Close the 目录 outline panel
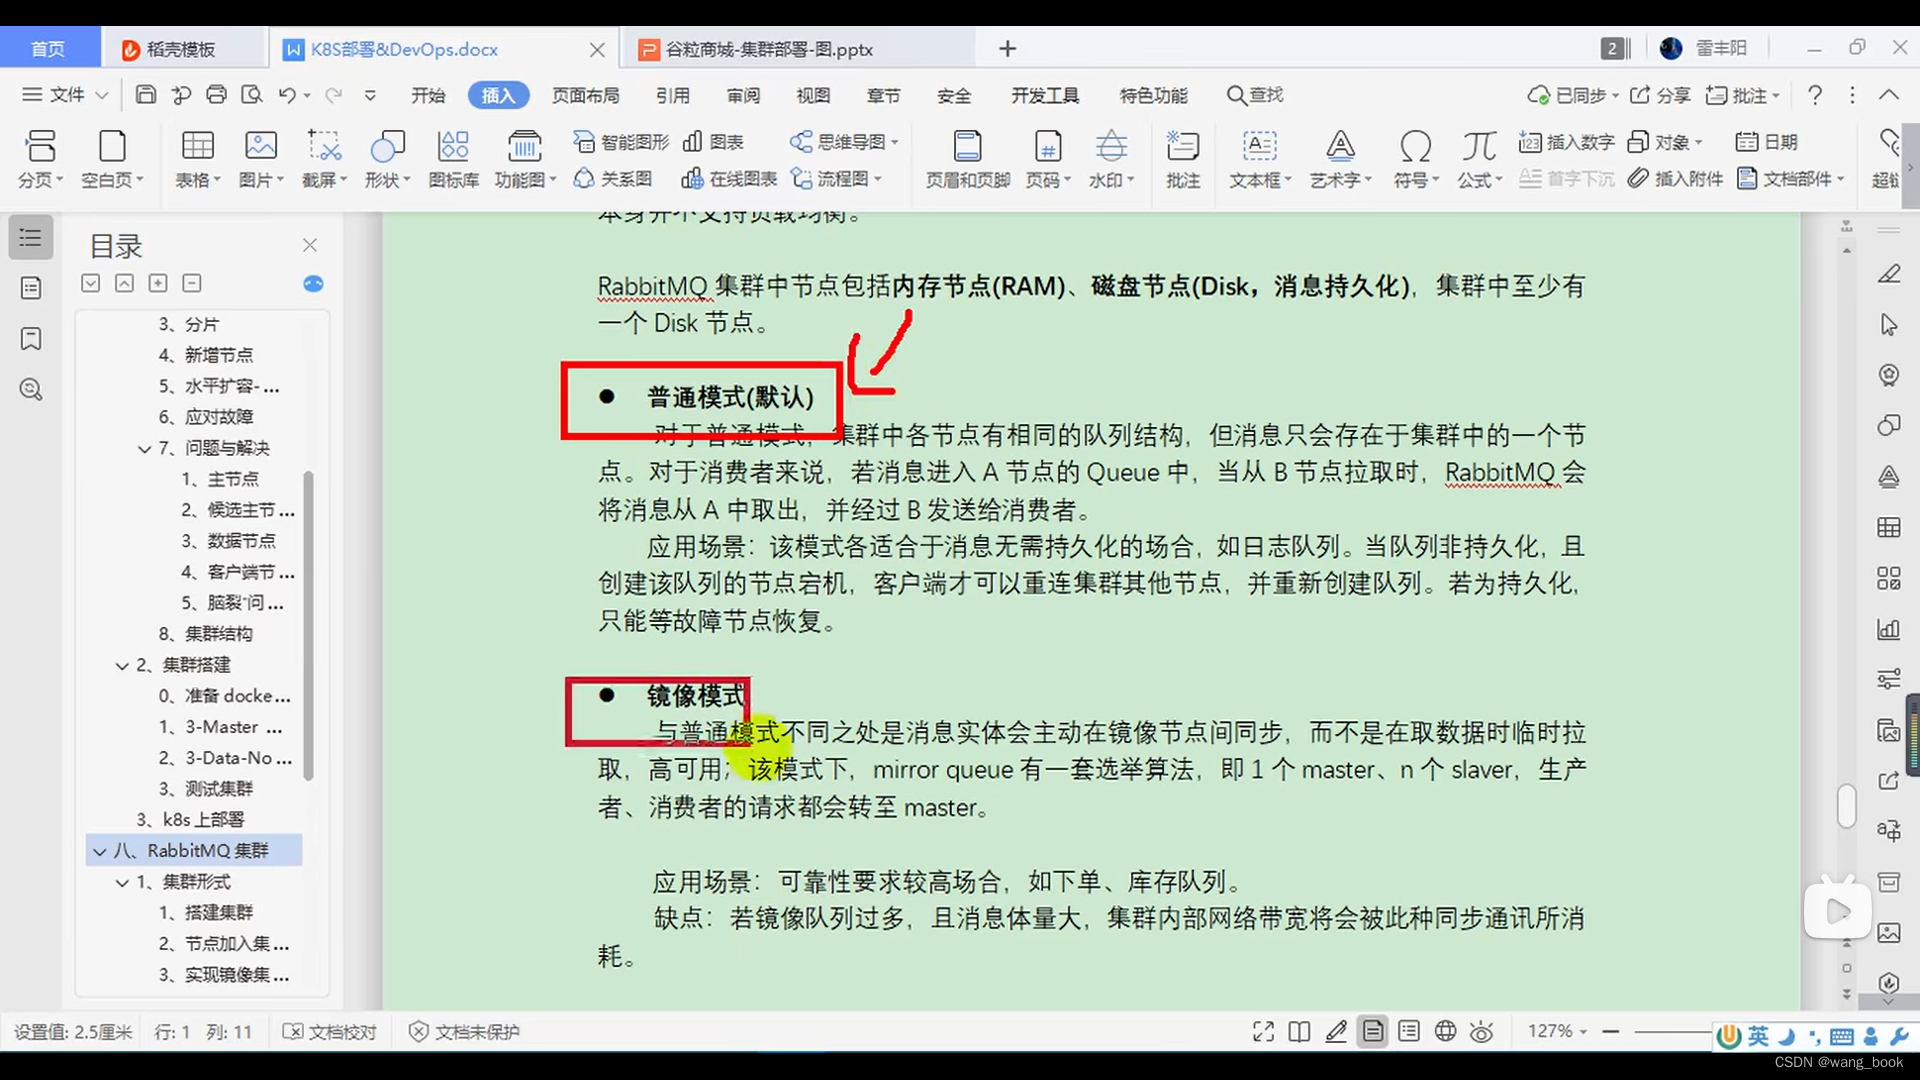 point(310,245)
